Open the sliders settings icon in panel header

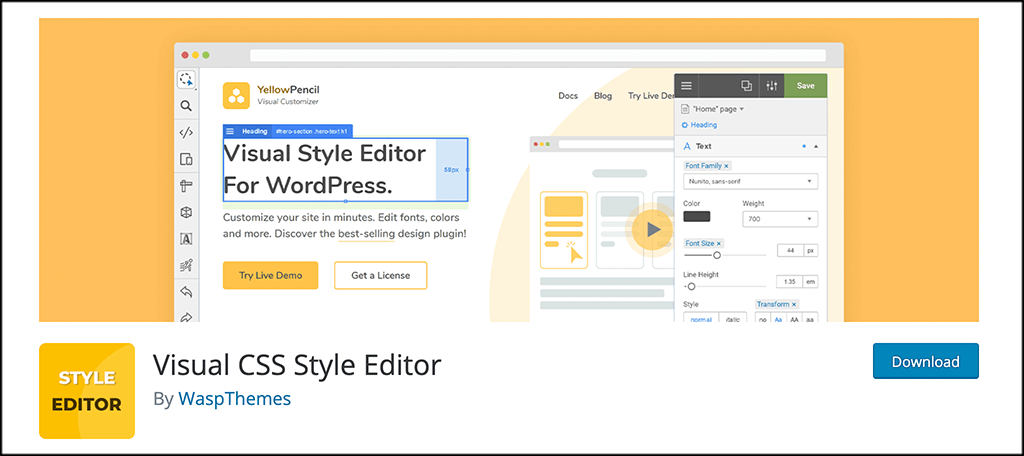(772, 86)
